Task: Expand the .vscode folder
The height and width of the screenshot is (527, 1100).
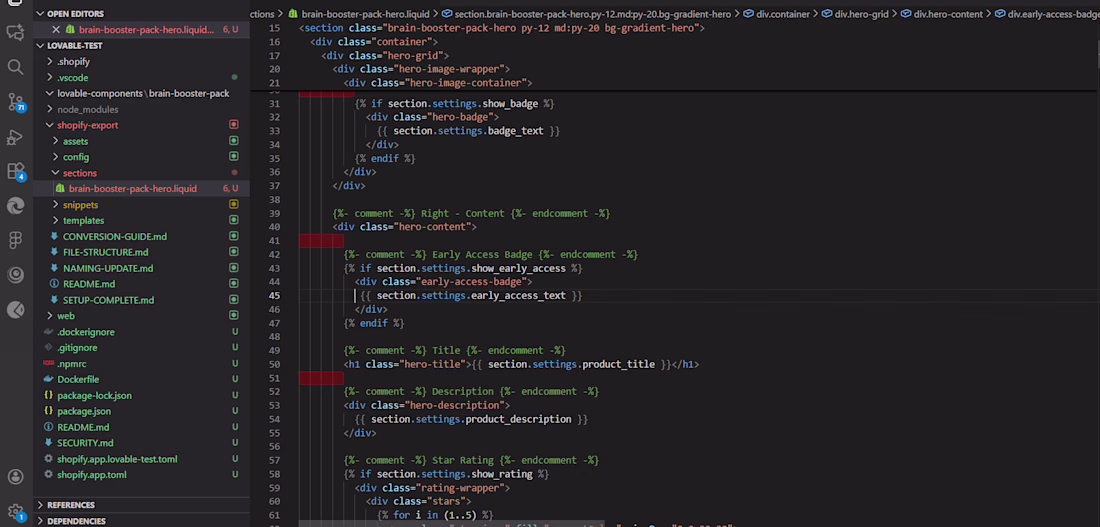Action: pos(50,78)
